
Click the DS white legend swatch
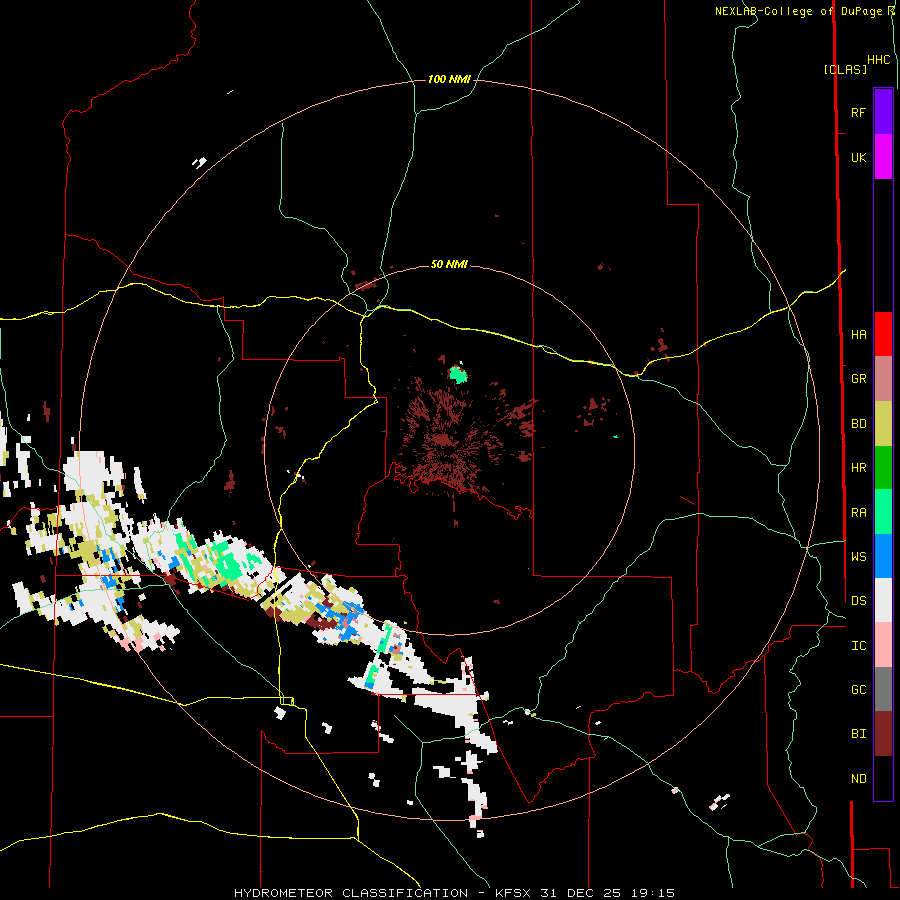tap(883, 600)
